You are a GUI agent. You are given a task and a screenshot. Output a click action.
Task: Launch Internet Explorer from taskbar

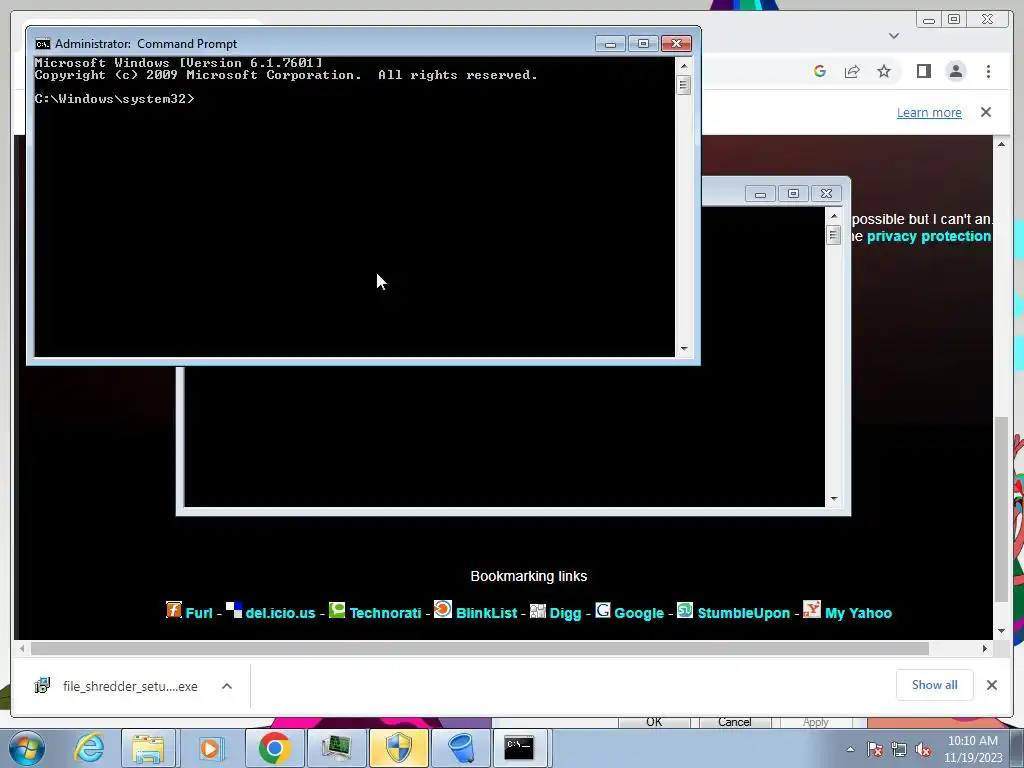click(89, 748)
